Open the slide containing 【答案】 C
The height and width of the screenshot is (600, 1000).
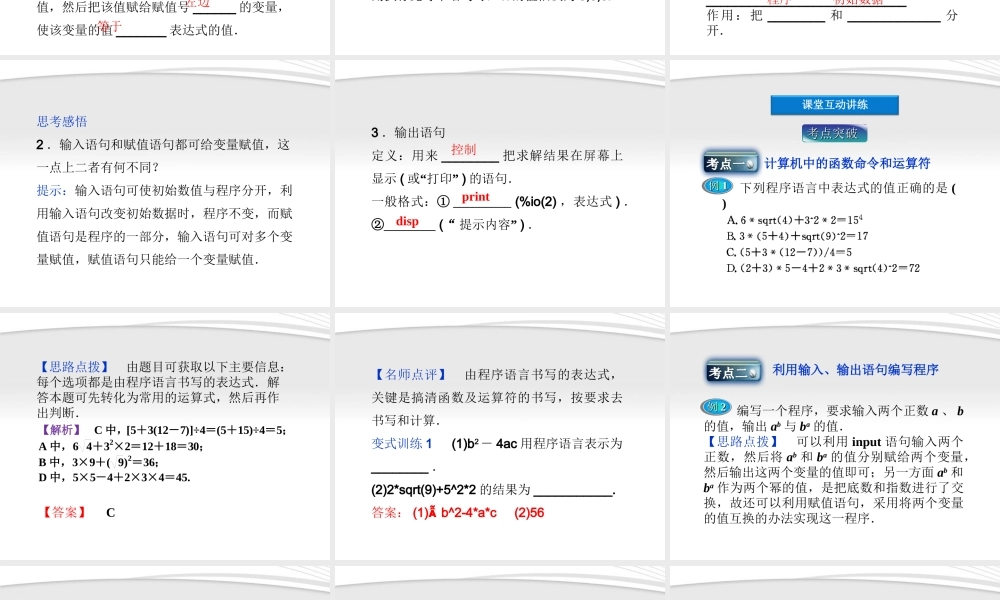(x=165, y=436)
